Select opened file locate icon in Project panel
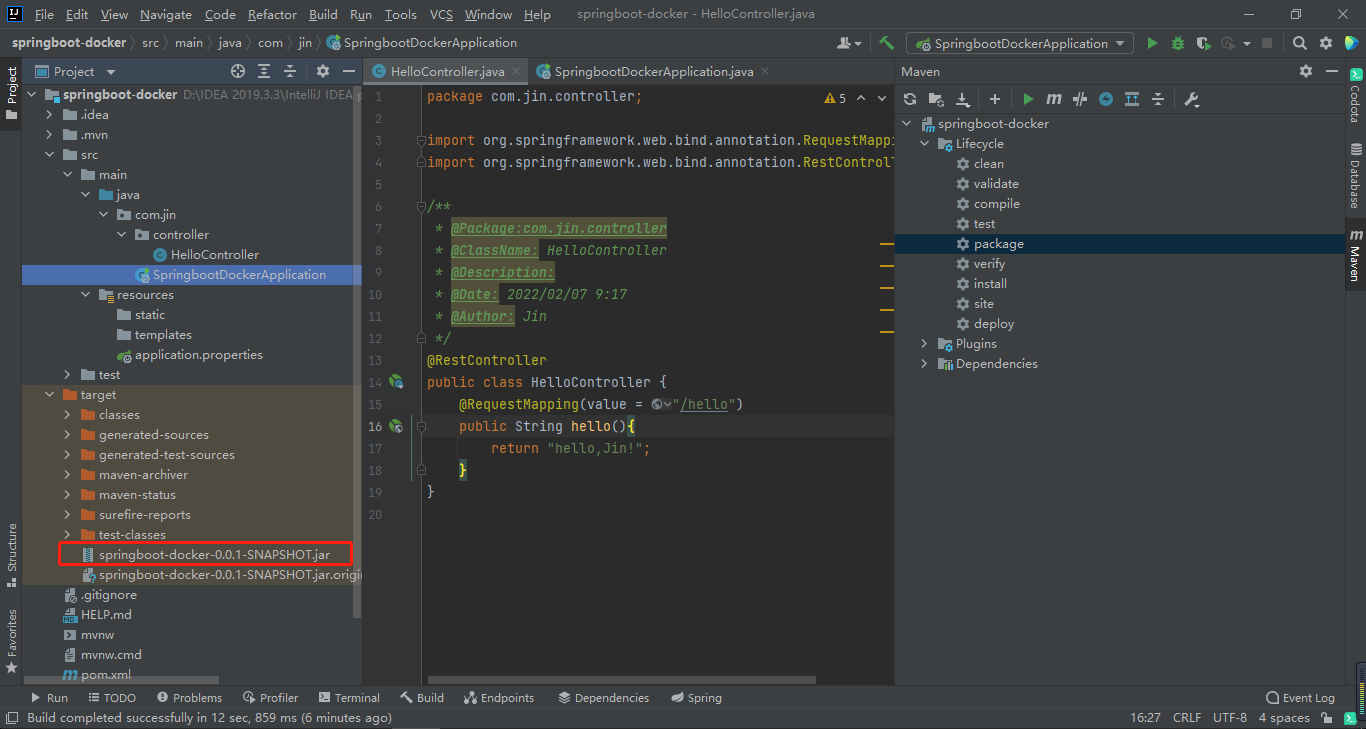 238,71
